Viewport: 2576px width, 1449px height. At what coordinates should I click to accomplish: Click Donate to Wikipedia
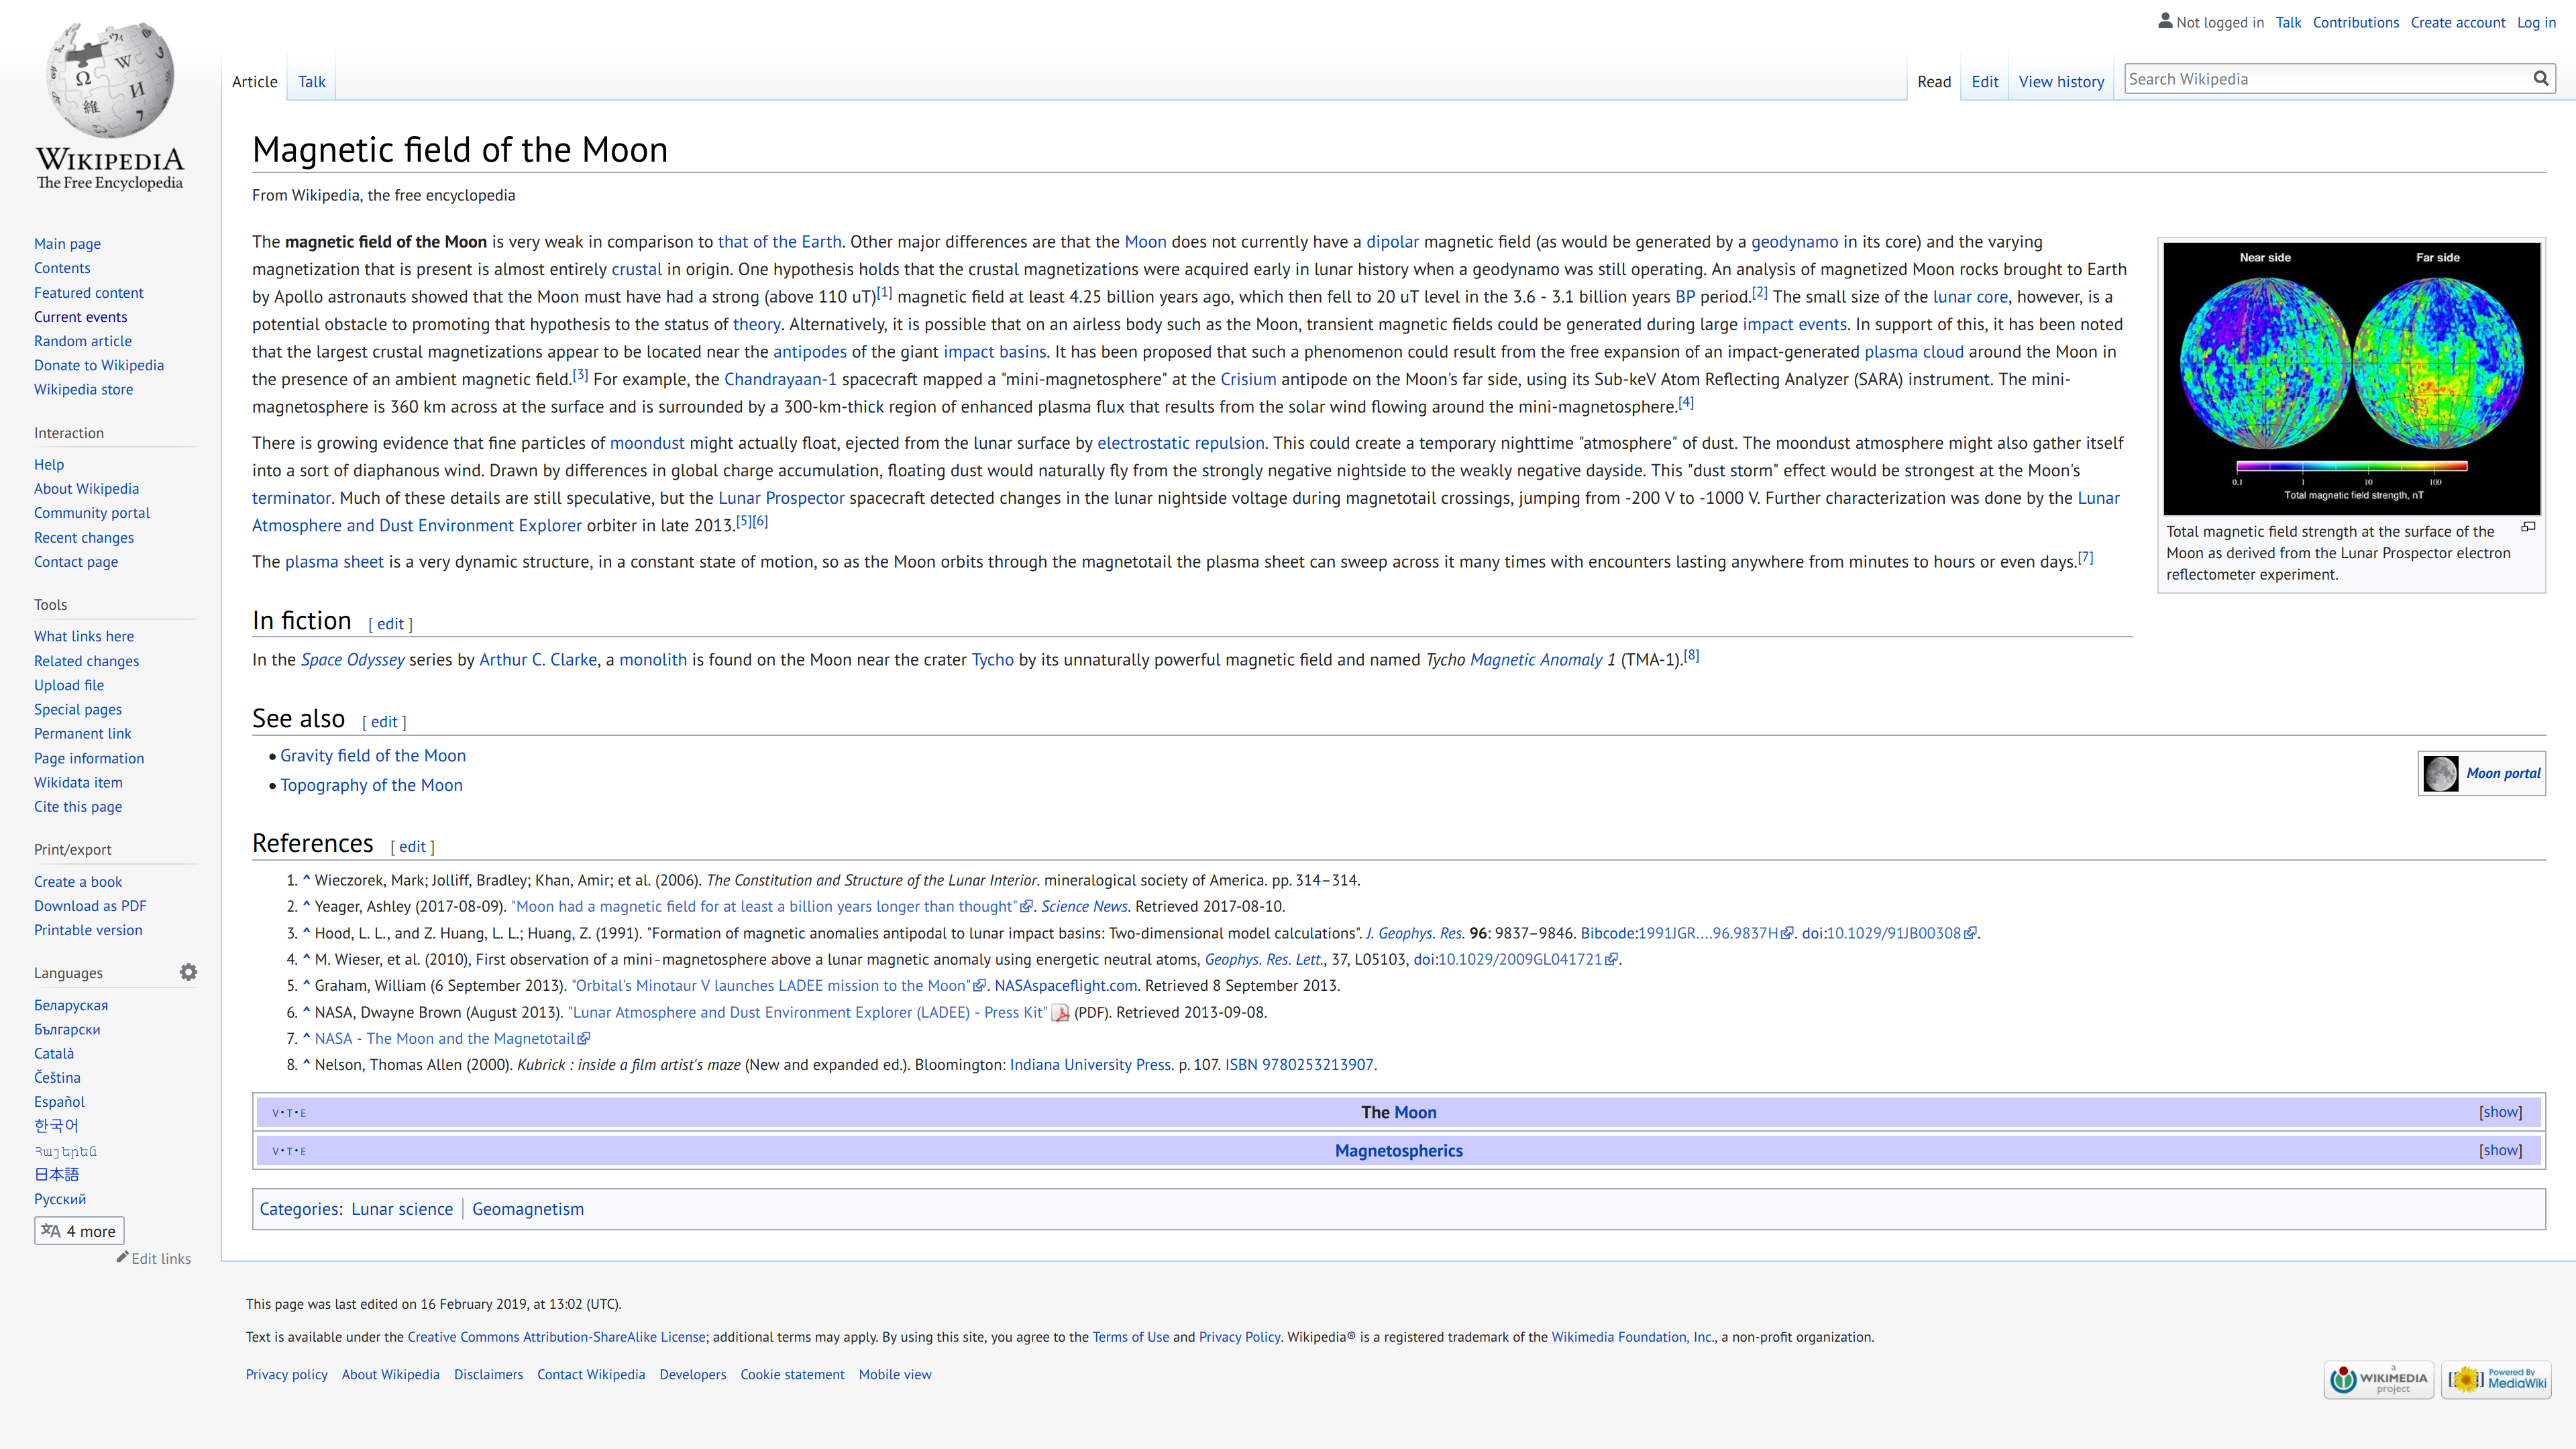click(x=99, y=365)
